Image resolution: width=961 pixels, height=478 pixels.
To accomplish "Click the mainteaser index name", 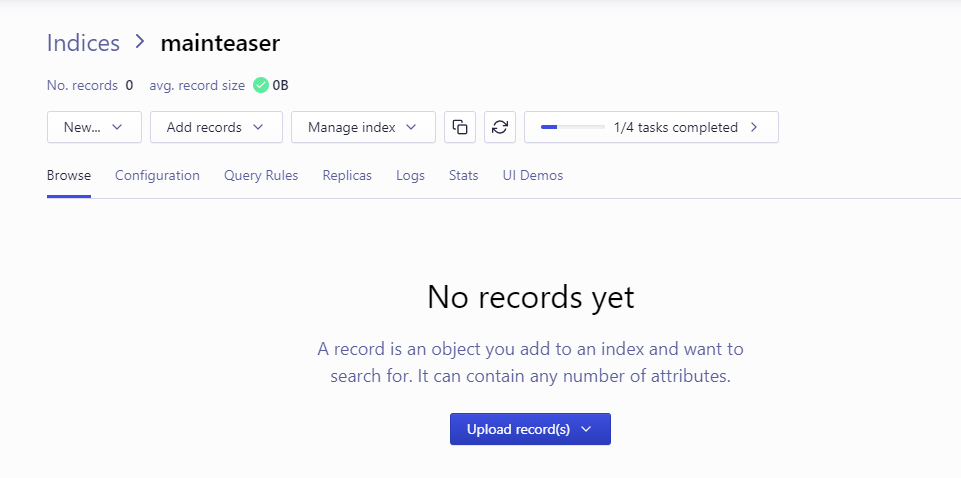I will tap(220, 43).
